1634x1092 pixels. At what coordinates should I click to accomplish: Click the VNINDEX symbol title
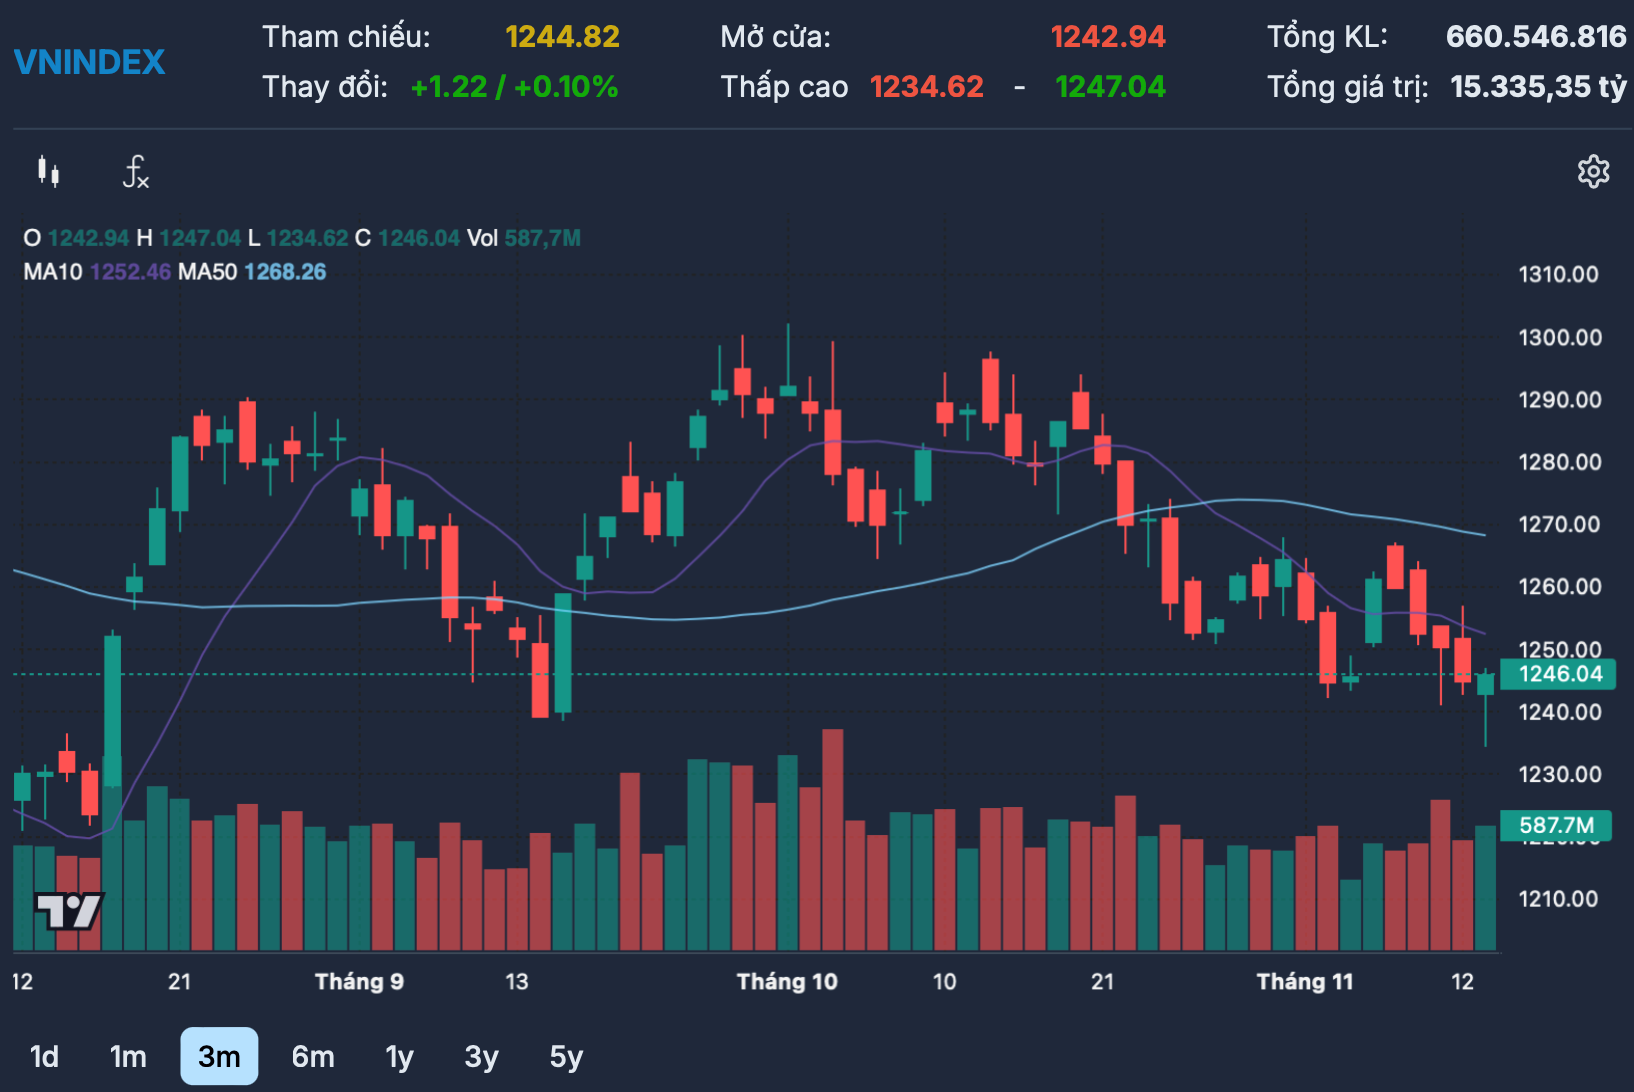click(x=90, y=62)
